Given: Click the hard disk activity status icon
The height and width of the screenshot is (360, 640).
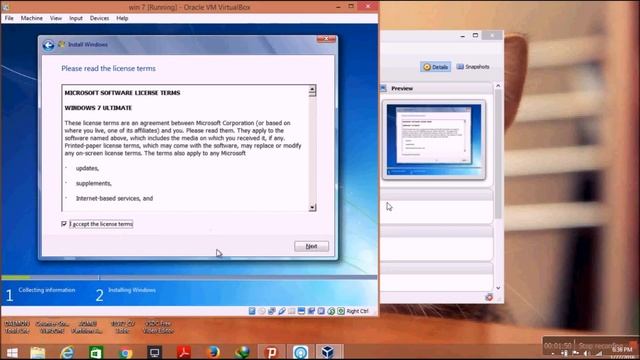Looking at the screenshot, I should click(x=252, y=311).
